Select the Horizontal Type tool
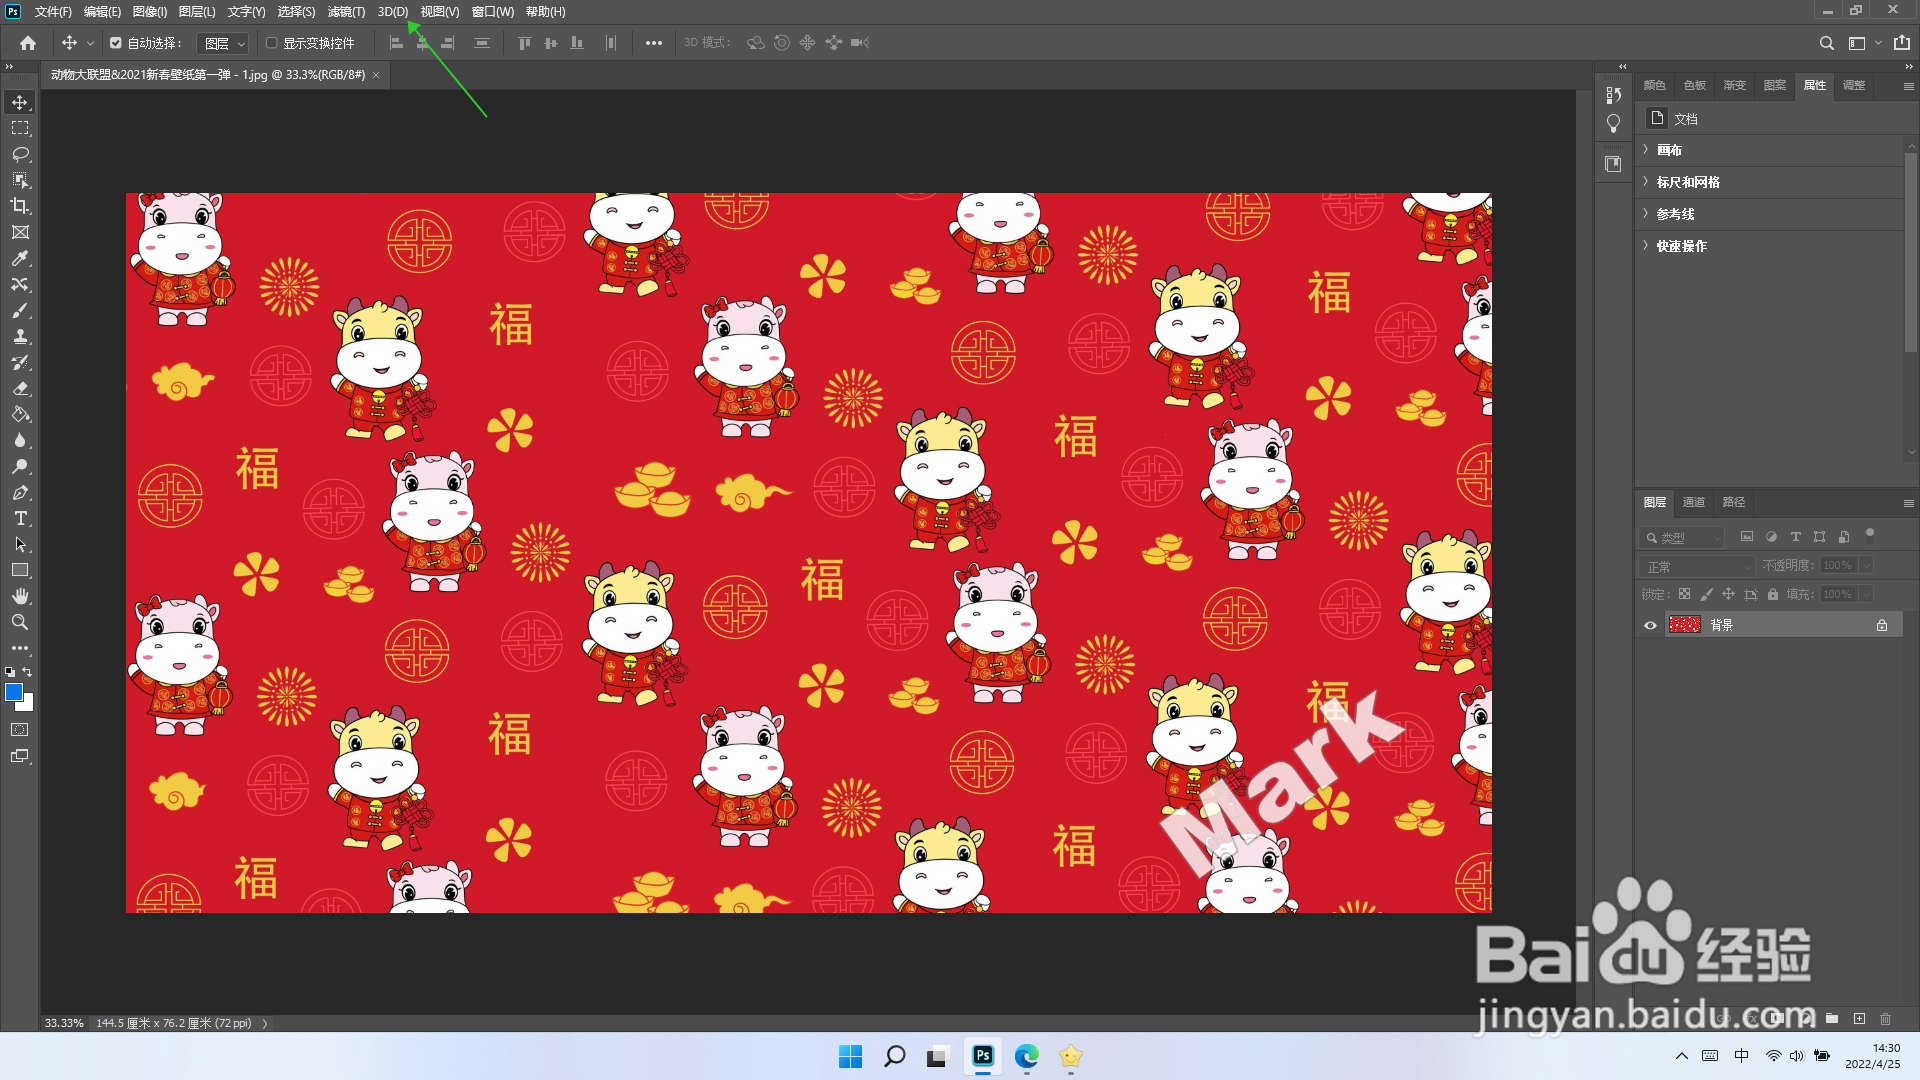1920x1080 pixels. click(20, 518)
